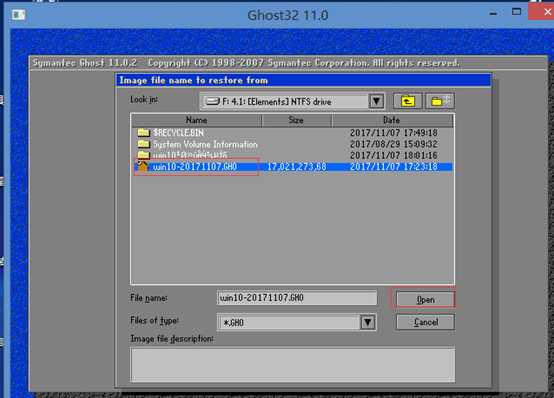Open the Look in drive dropdown arrow
The image size is (554, 398).
click(376, 101)
